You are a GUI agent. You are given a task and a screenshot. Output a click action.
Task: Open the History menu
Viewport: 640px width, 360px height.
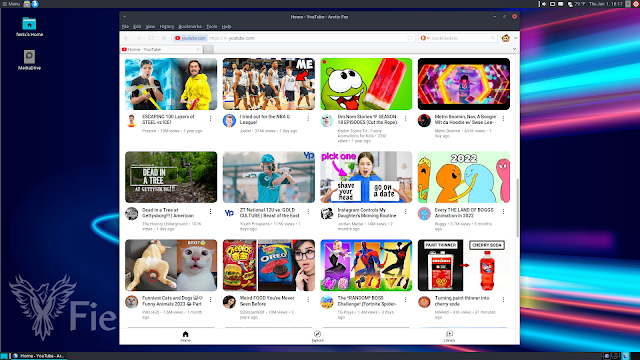coord(167,27)
